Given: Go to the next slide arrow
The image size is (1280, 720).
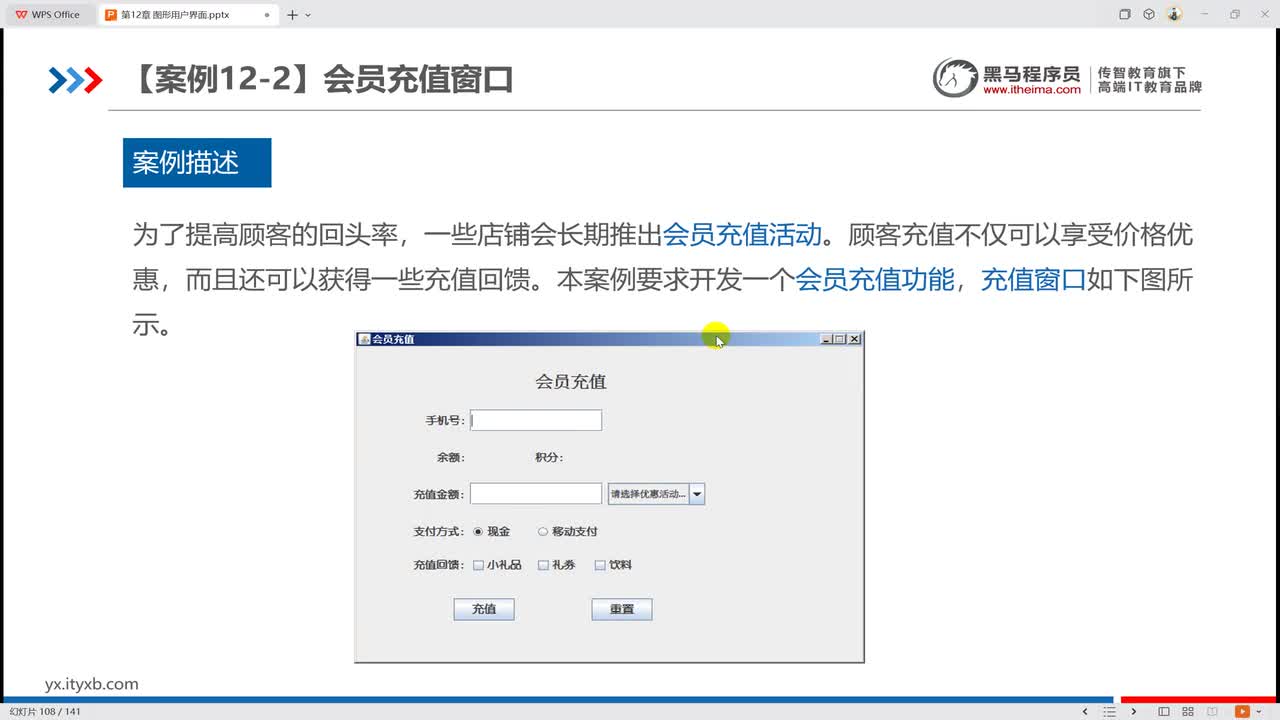Looking at the screenshot, I should click(x=1134, y=711).
